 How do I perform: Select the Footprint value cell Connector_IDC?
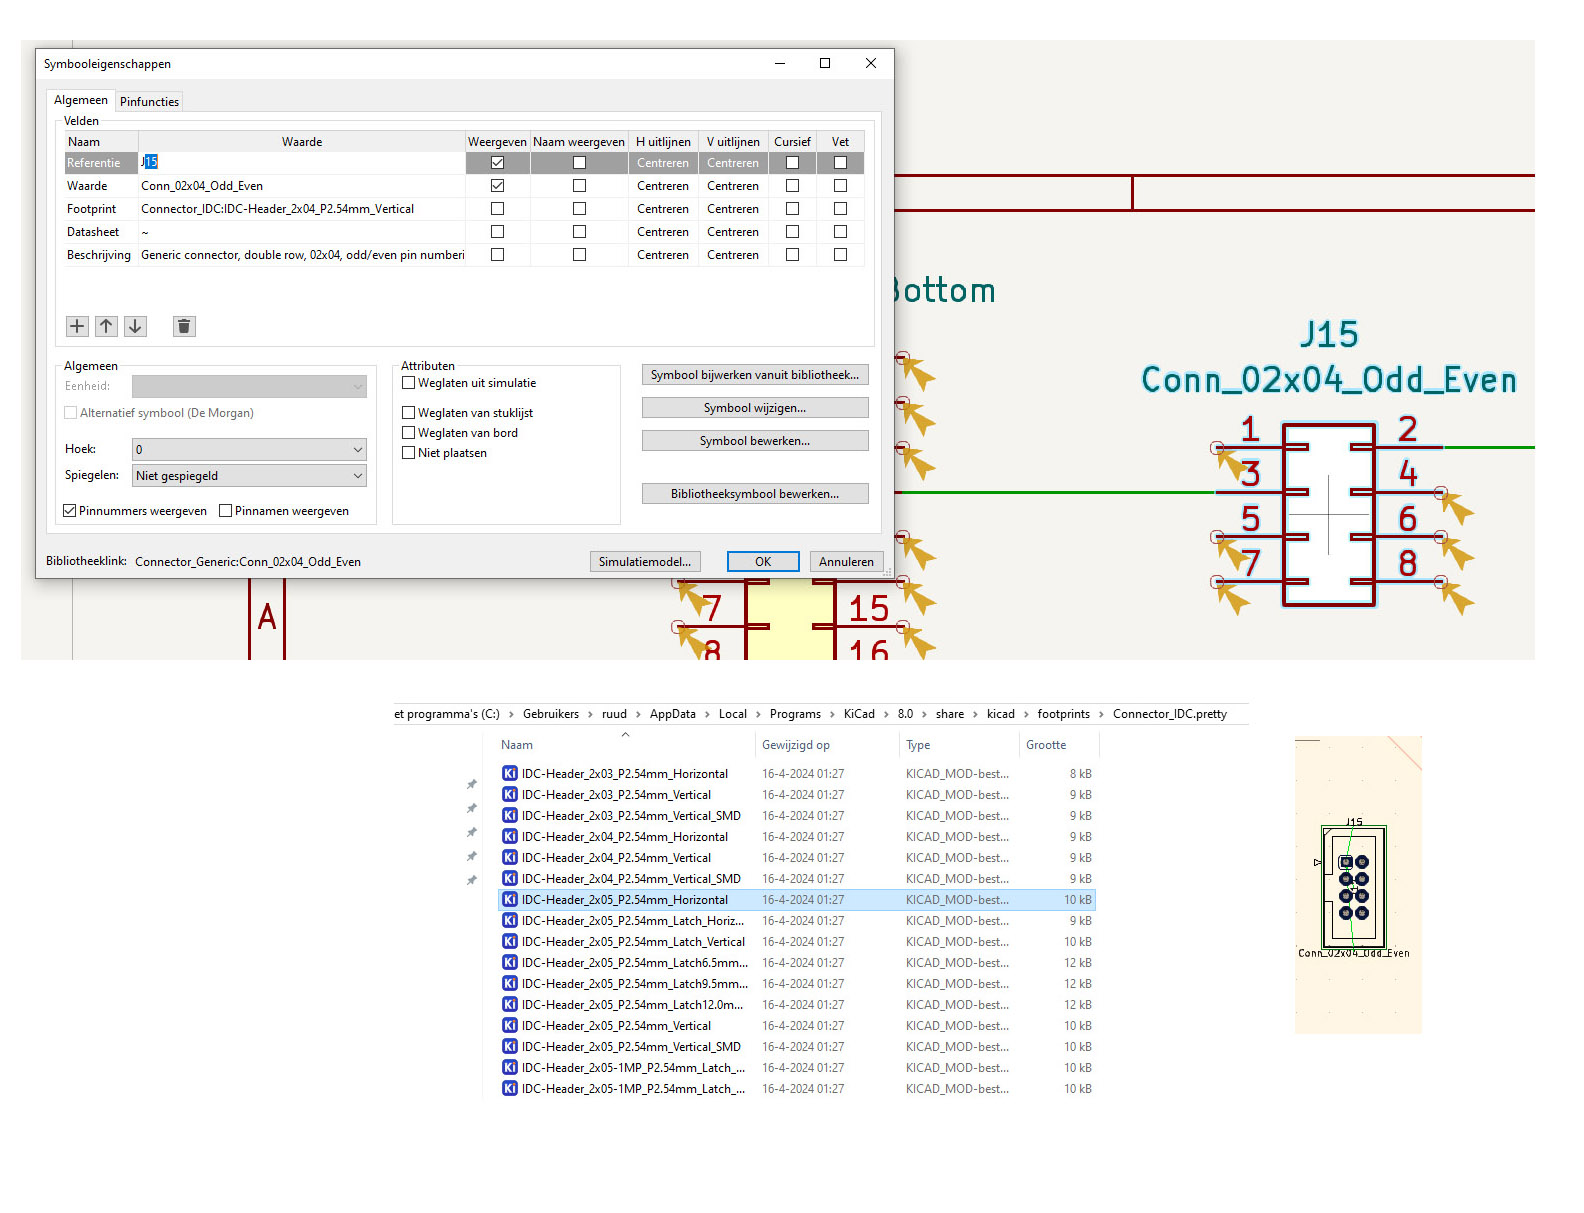point(302,208)
